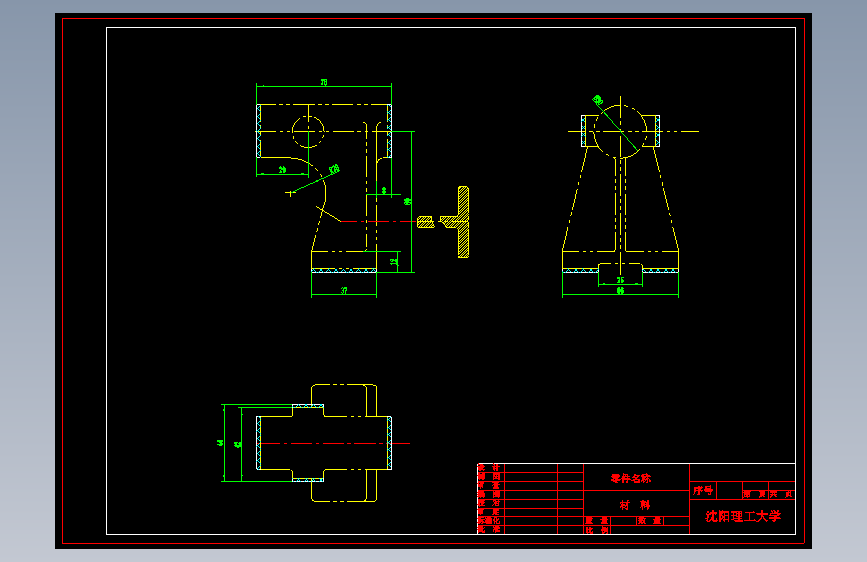The image size is (867, 562).
Task: Click the 25 slot width dimension text
Action: tap(620, 280)
